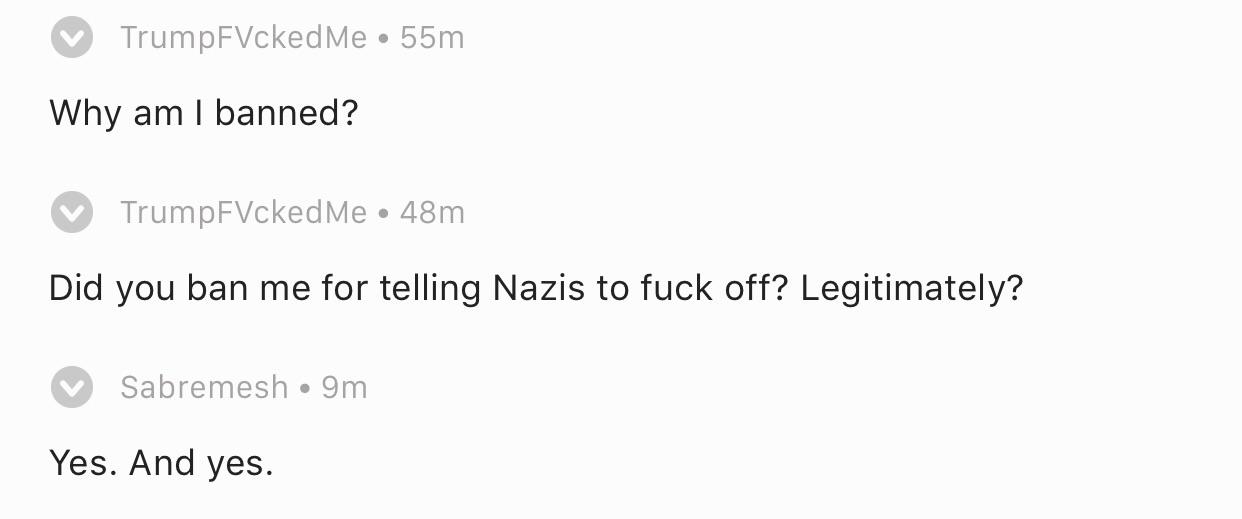The height and width of the screenshot is (519, 1242).
Task: Select the comment about telling Nazis off
Action: coord(535,288)
